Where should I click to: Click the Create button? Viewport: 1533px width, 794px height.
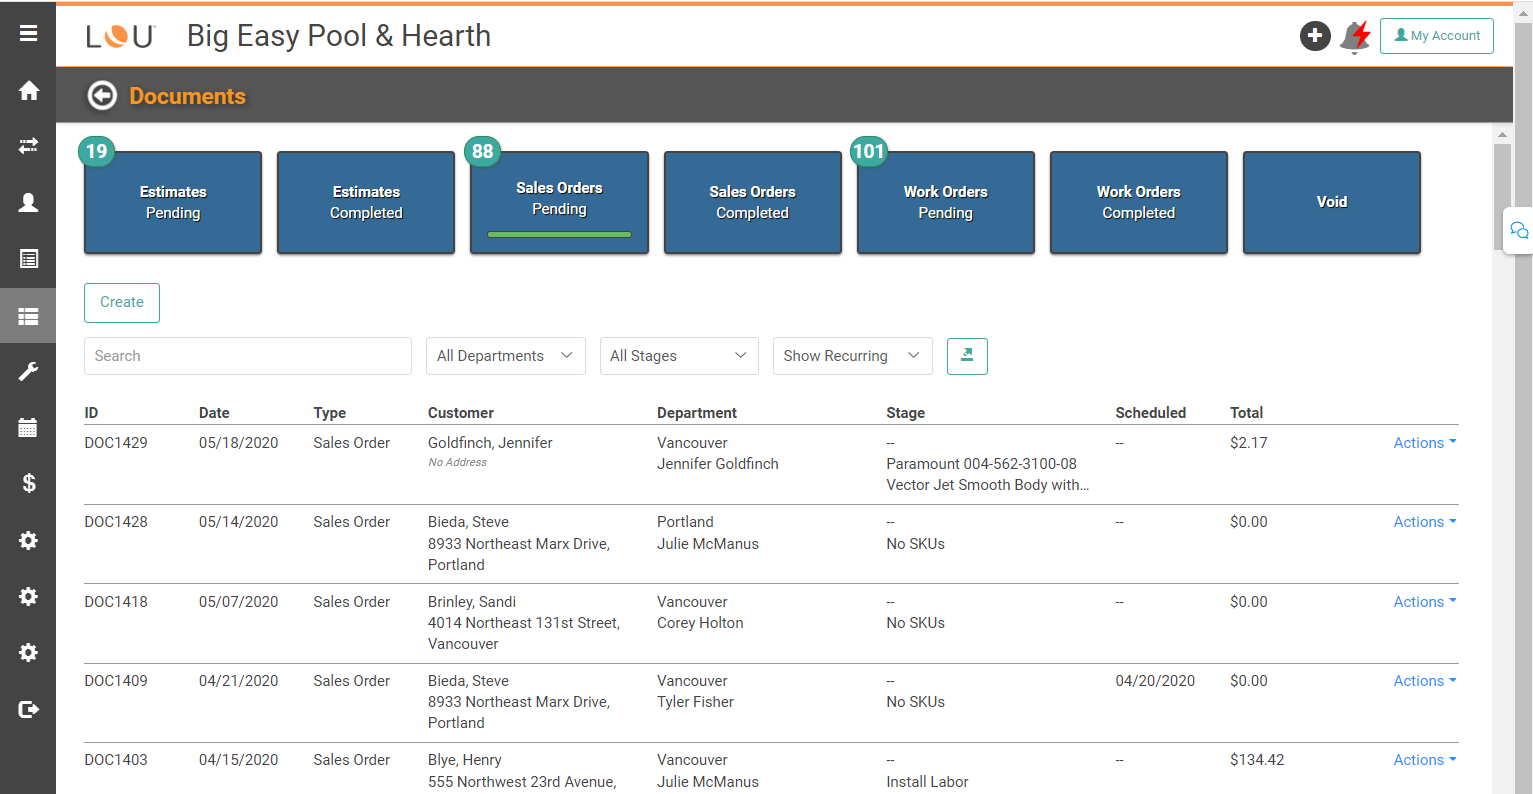click(x=122, y=303)
